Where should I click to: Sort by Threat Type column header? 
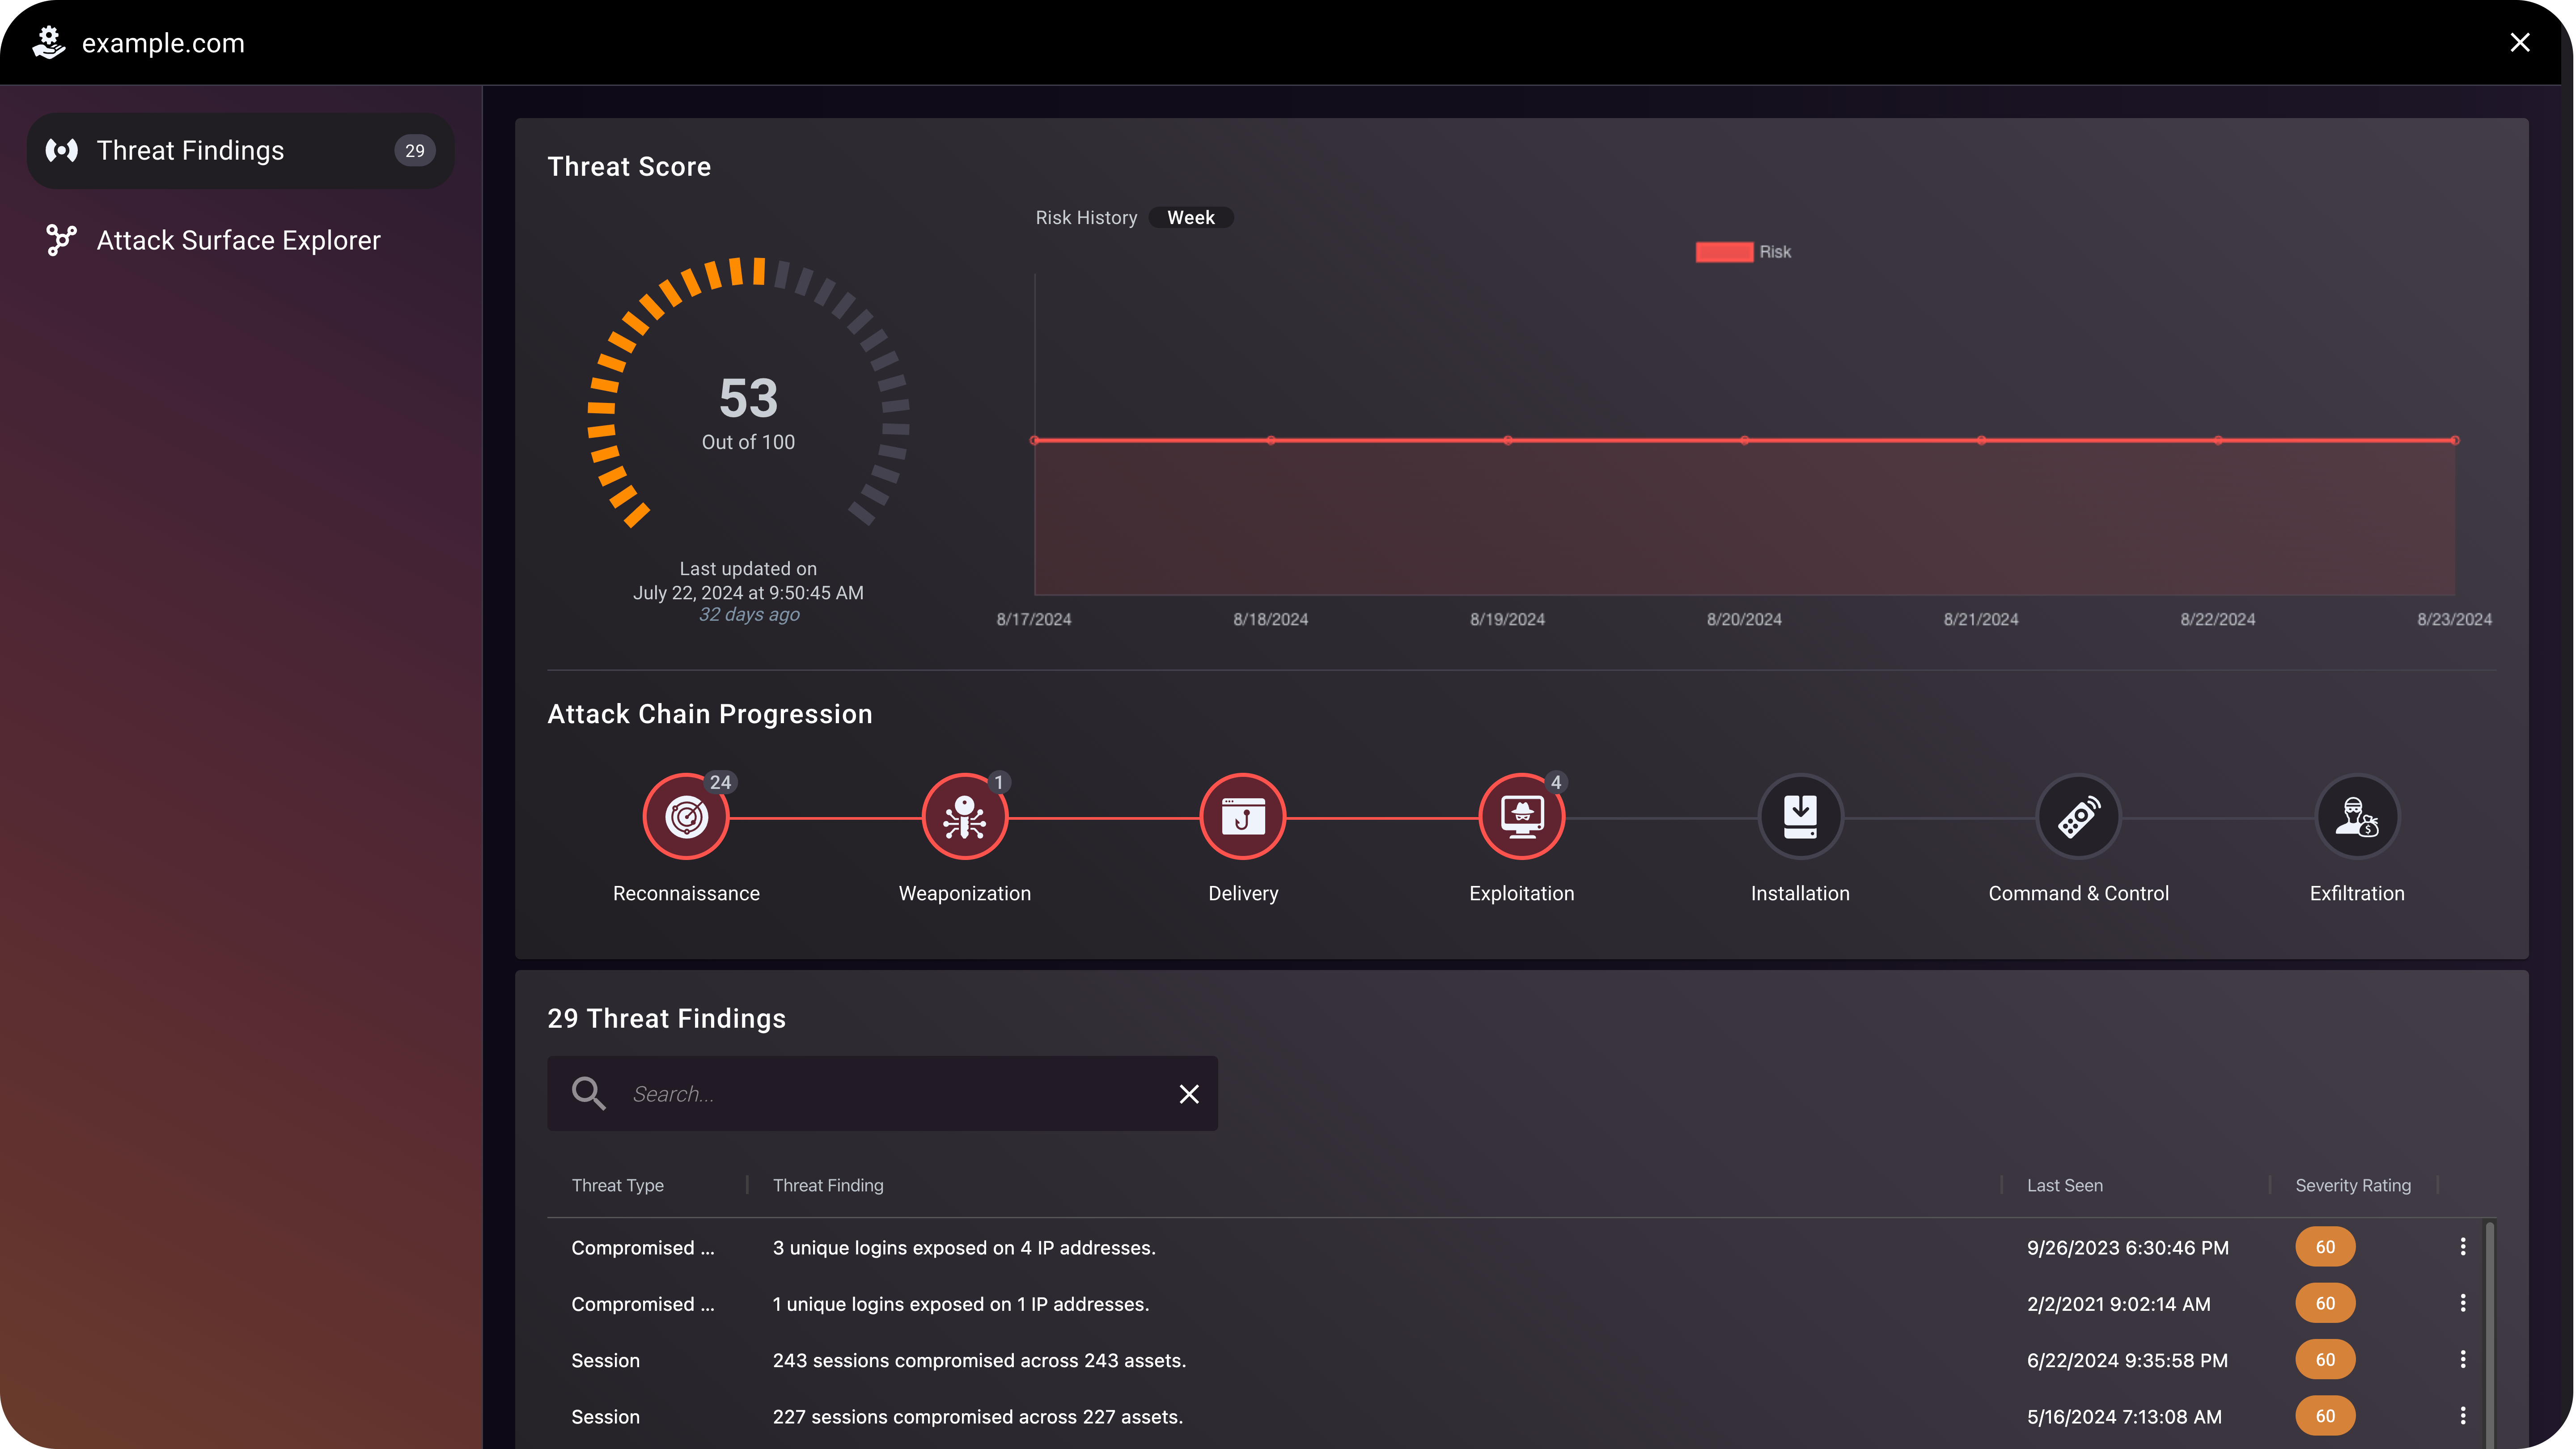617,1185
